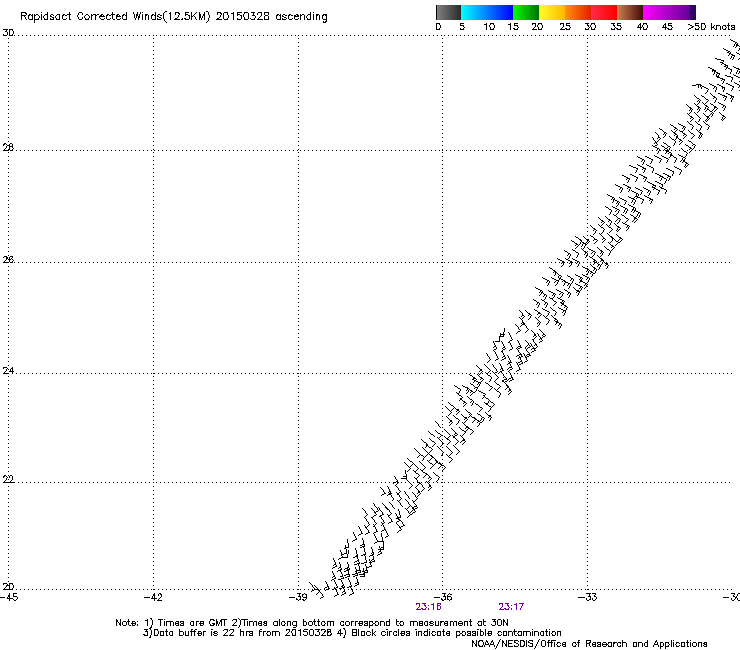Click the purple time label '23:16'
Viewport: 740px width, 650px height.
pyautogui.click(x=429, y=607)
